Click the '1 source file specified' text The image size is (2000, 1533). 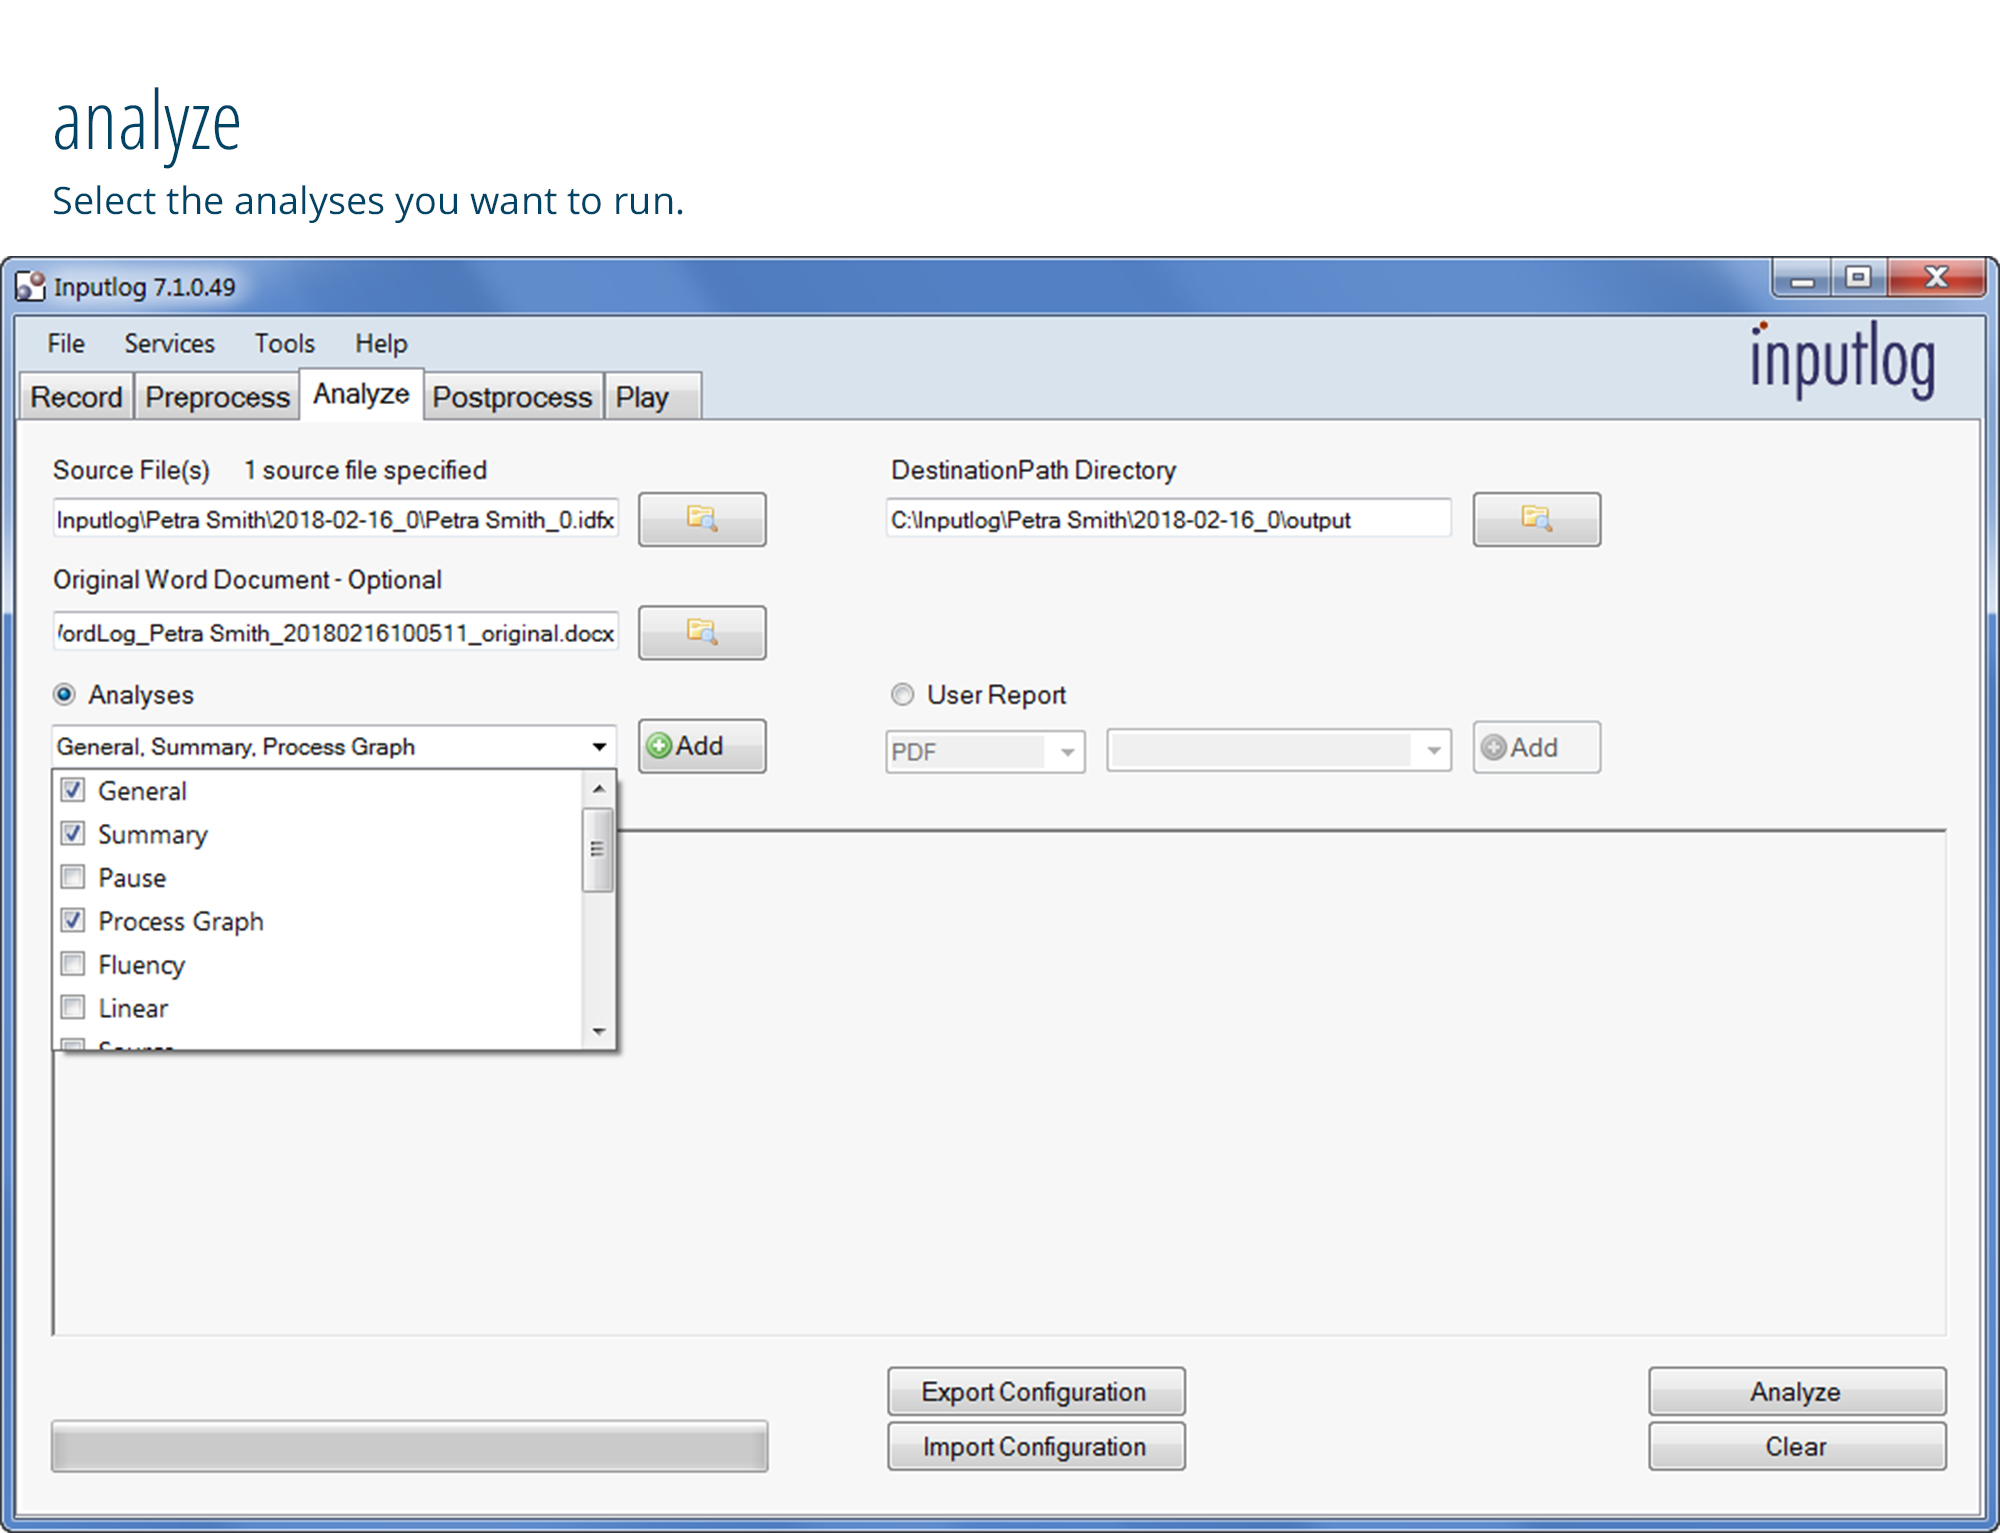[x=366, y=470]
